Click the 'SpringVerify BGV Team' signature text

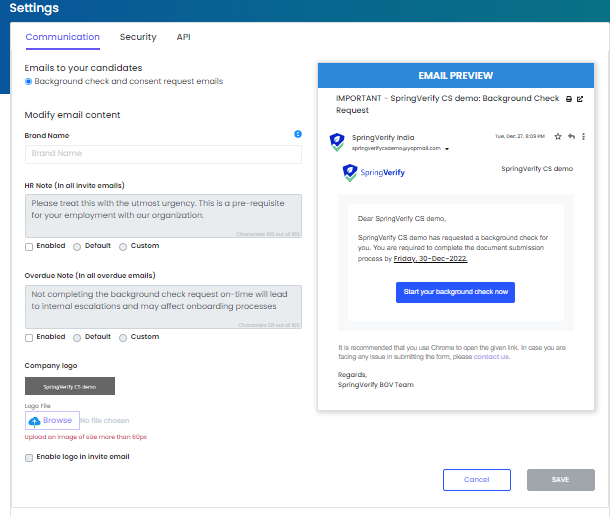(375, 385)
